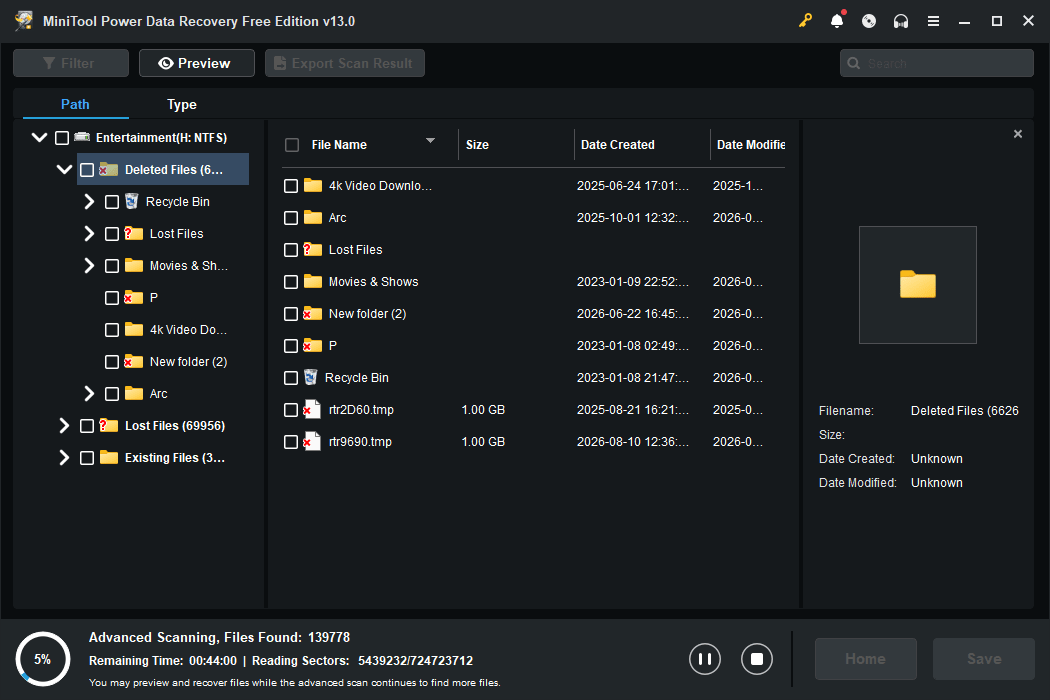This screenshot has height=700, width=1050.
Task: Select New folder (2) in the tree
Action: tap(188, 362)
